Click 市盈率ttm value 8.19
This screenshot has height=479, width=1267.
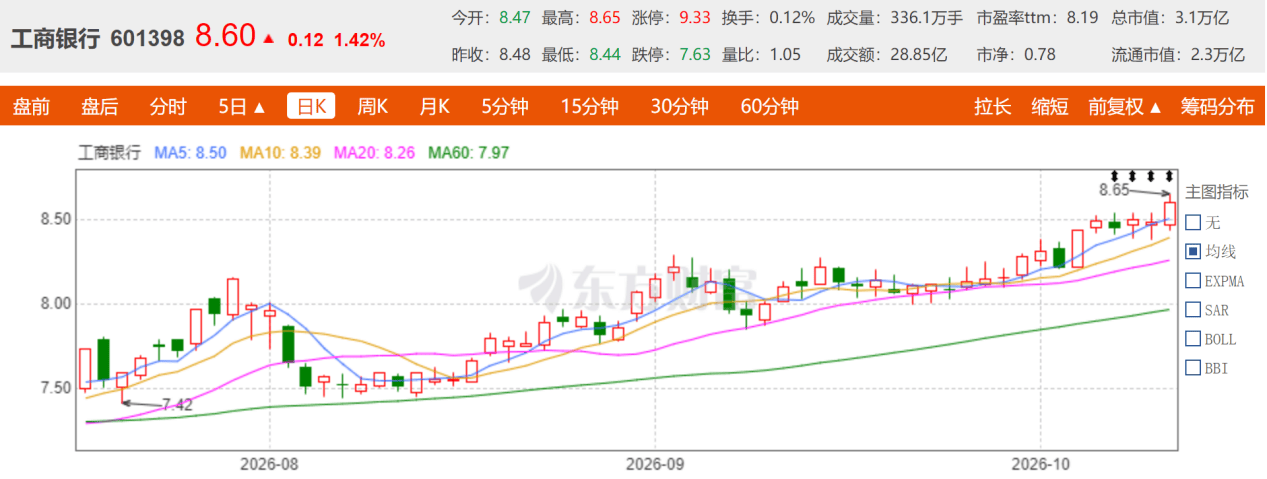point(1082,17)
